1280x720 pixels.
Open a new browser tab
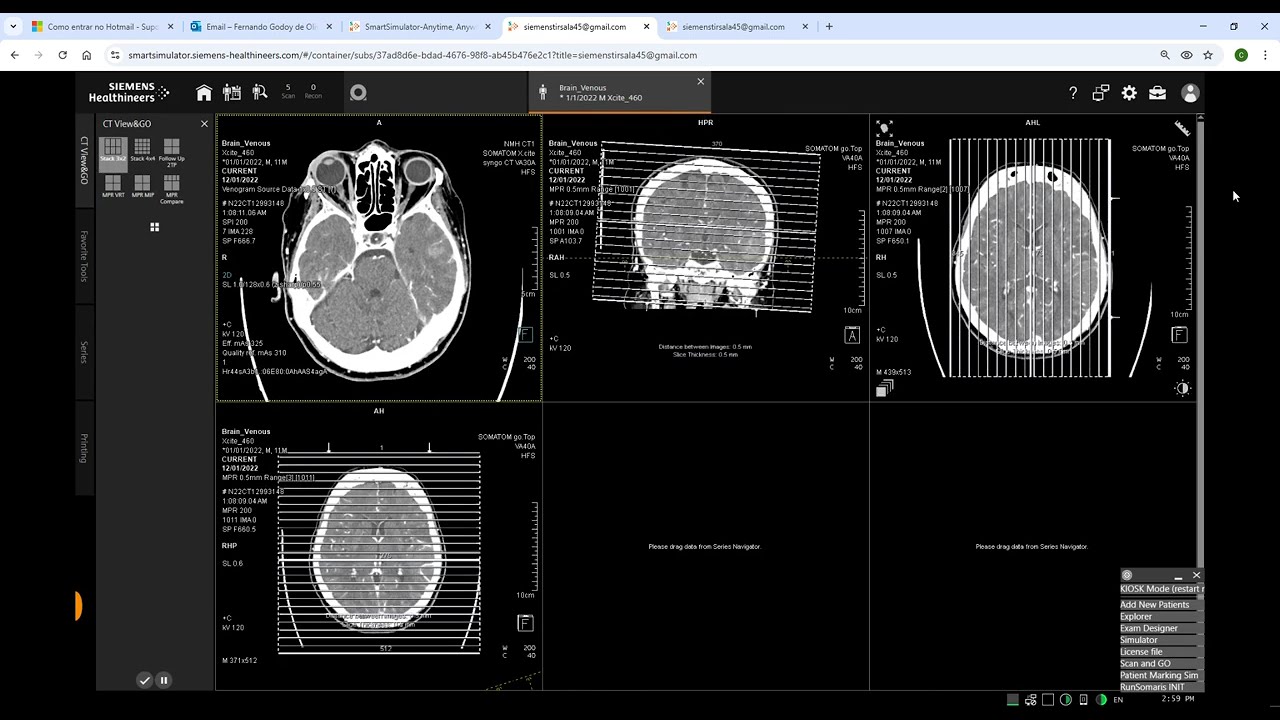point(829,27)
